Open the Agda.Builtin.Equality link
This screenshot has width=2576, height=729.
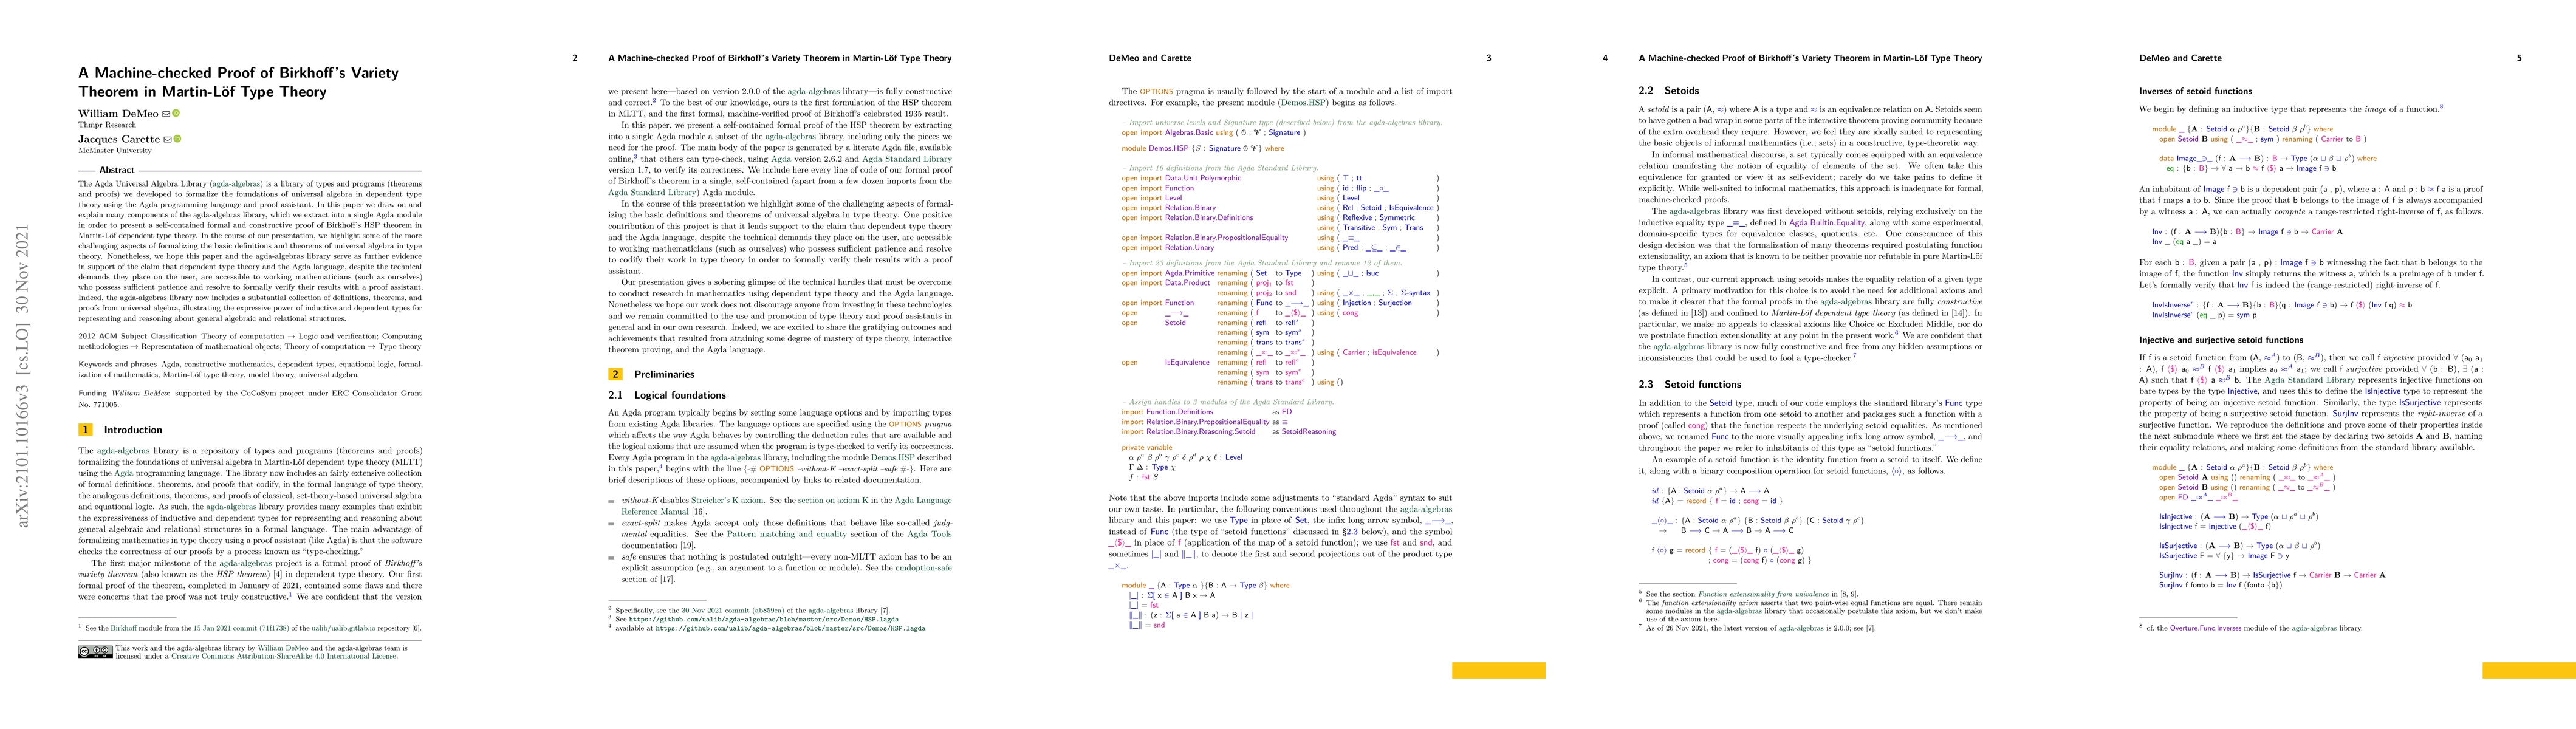[x=1826, y=223]
